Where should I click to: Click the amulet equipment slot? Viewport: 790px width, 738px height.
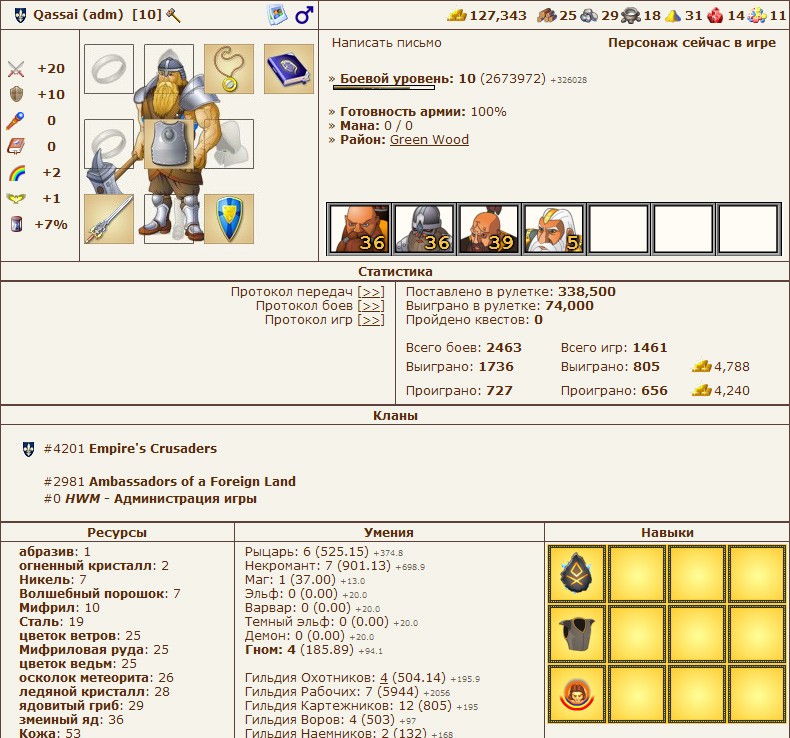tap(229, 69)
